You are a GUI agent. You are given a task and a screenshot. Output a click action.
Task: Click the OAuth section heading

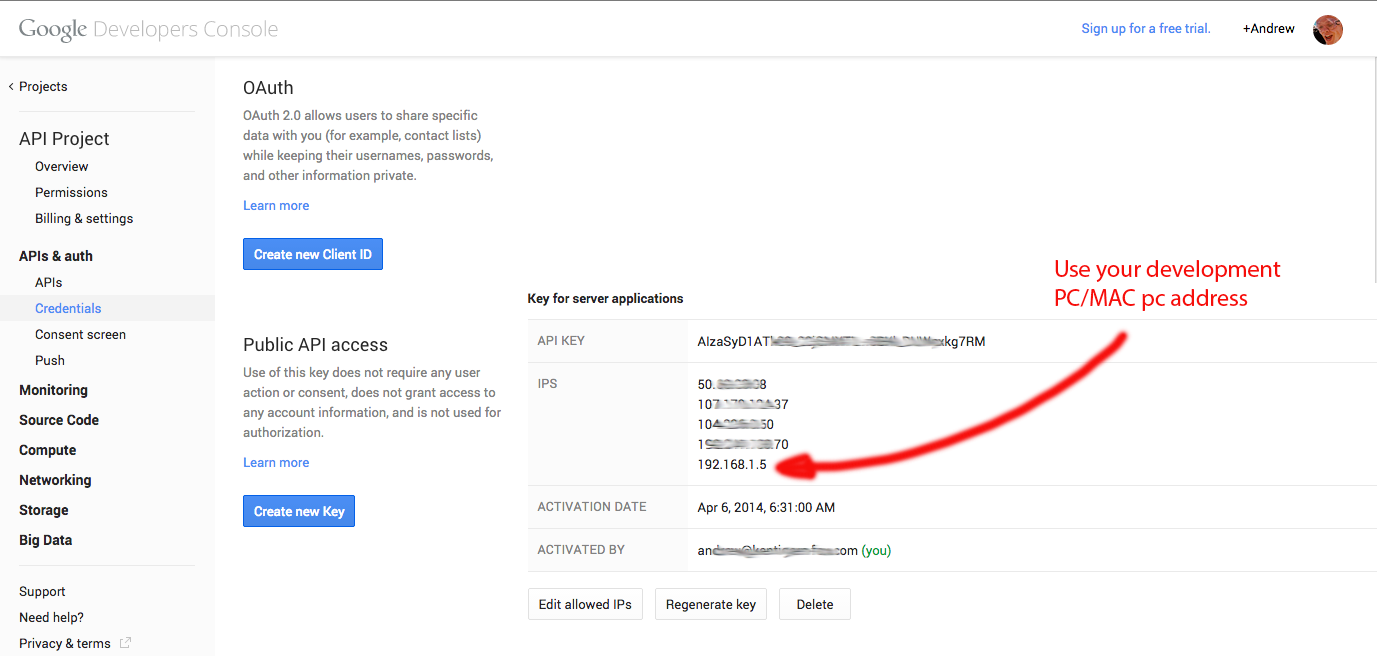268,88
